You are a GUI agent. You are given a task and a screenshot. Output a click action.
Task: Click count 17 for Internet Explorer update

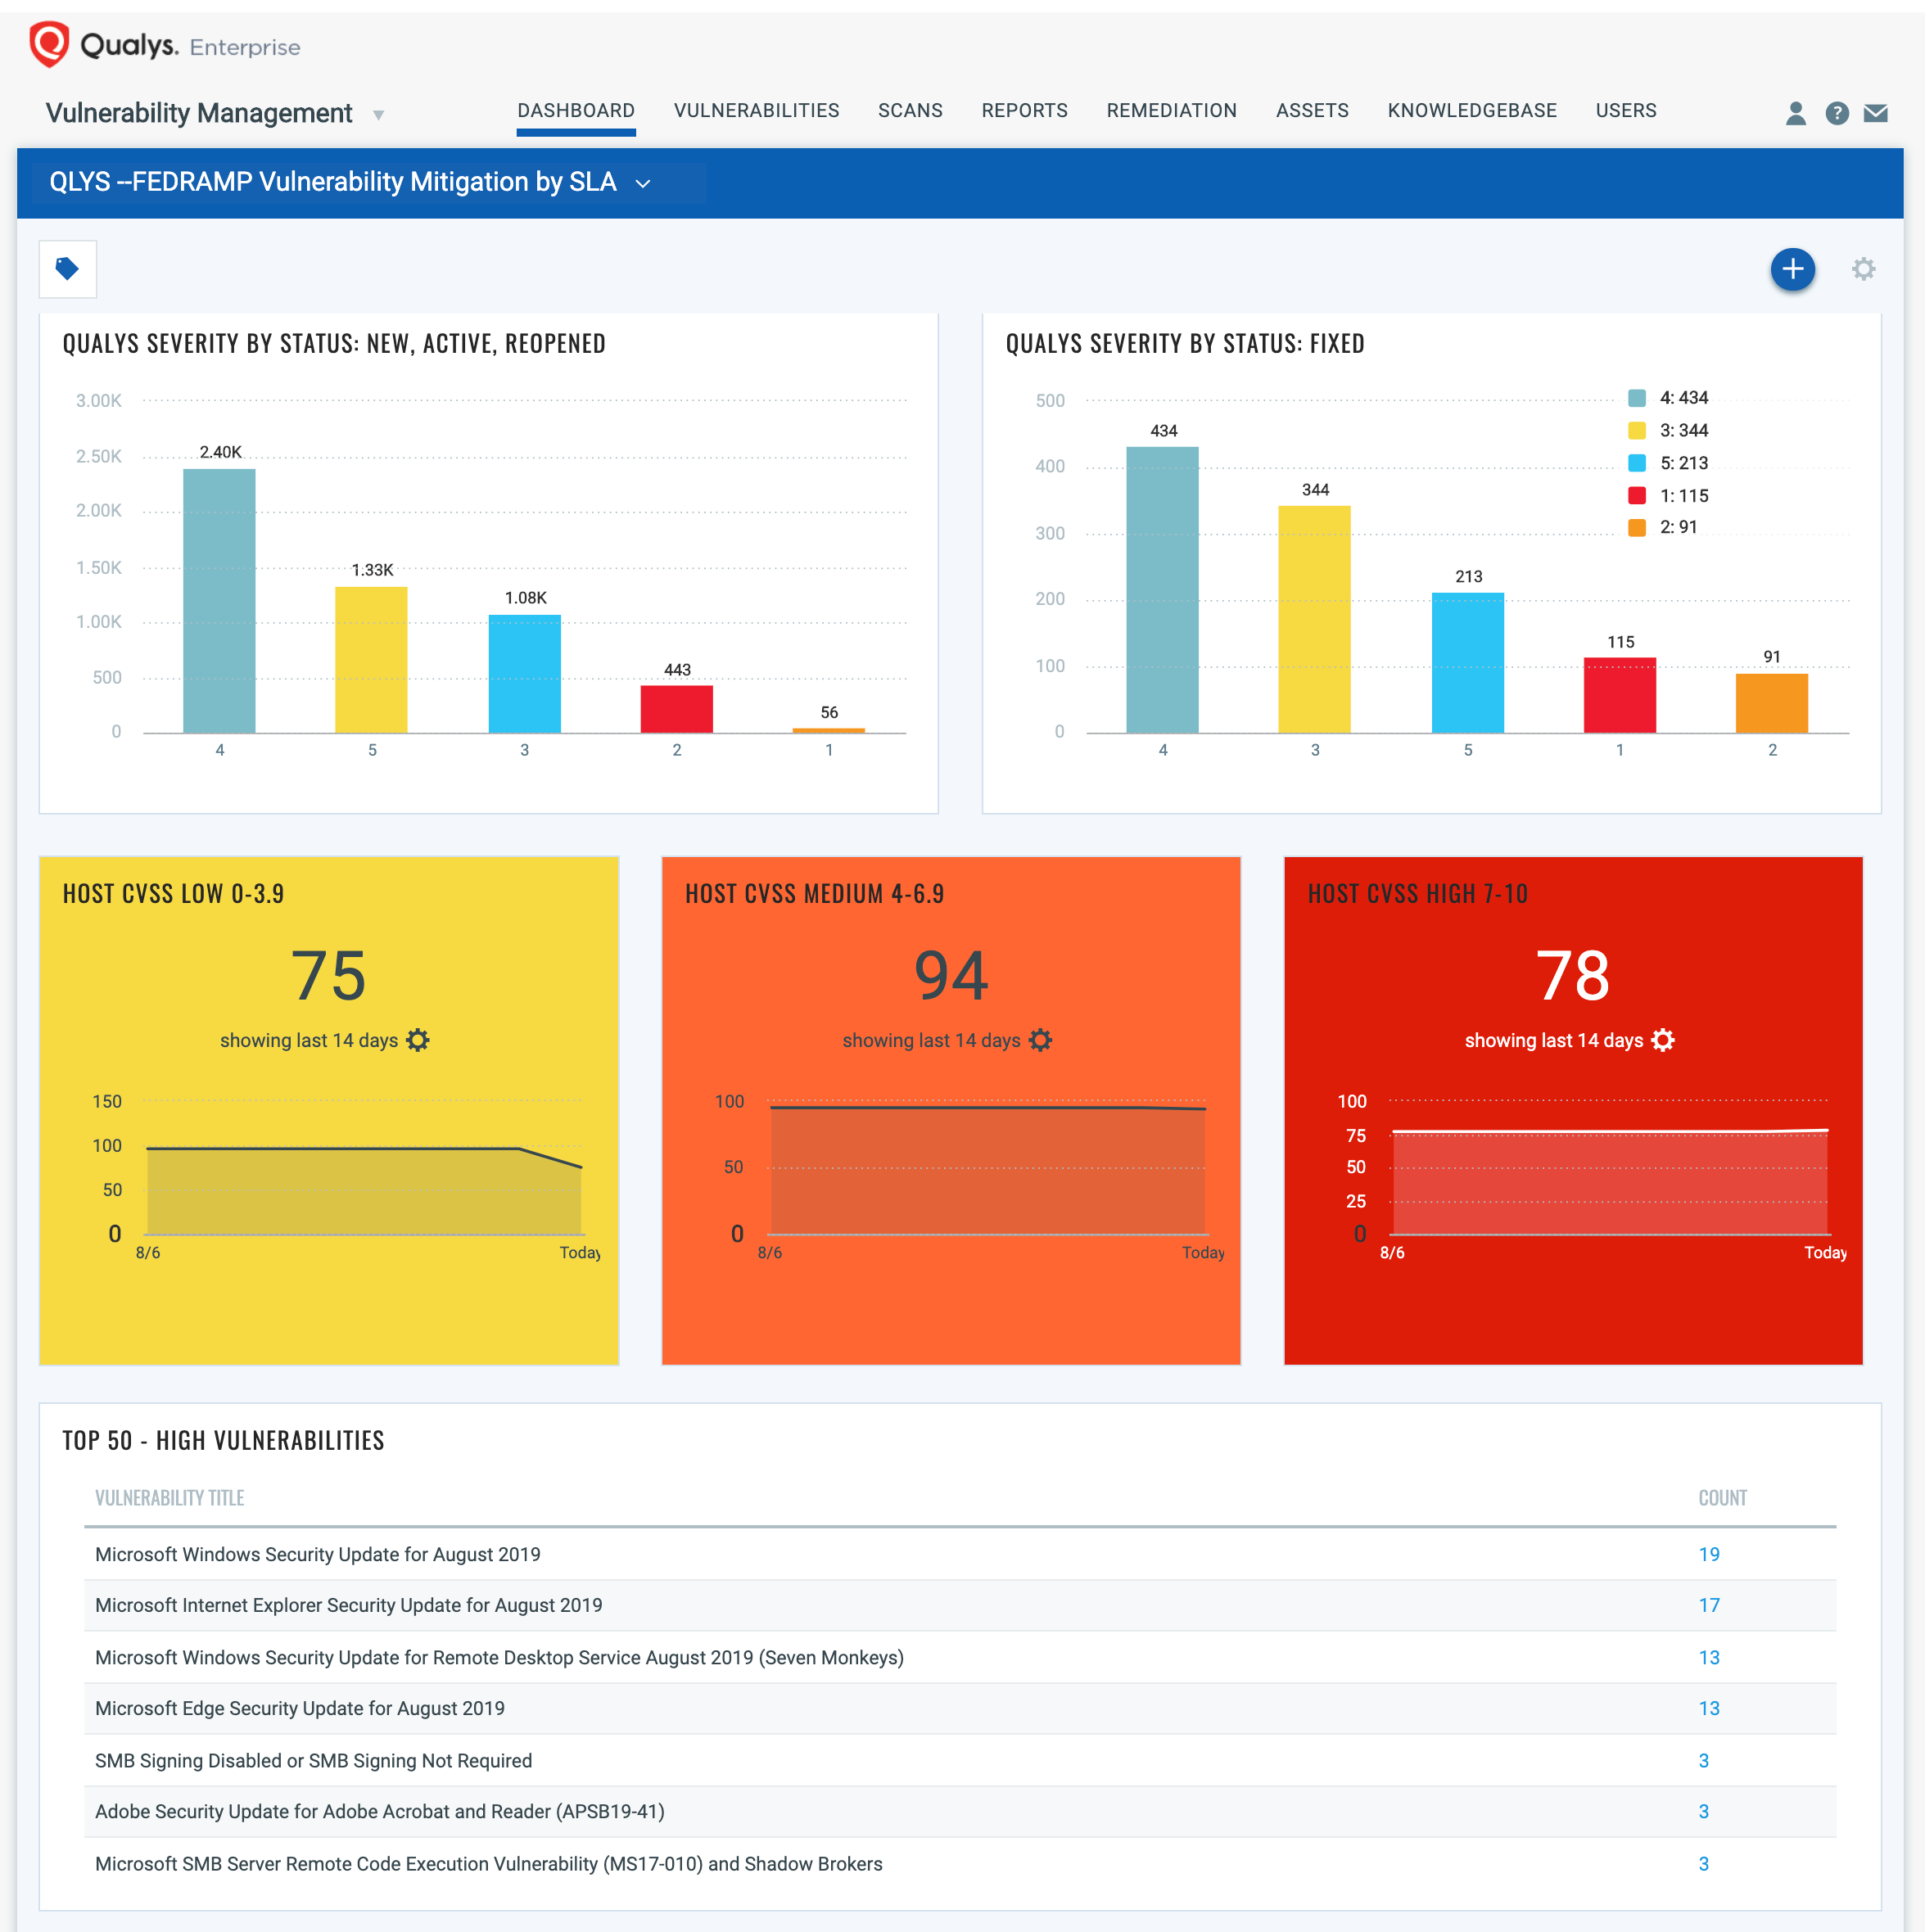(1709, 1605)
